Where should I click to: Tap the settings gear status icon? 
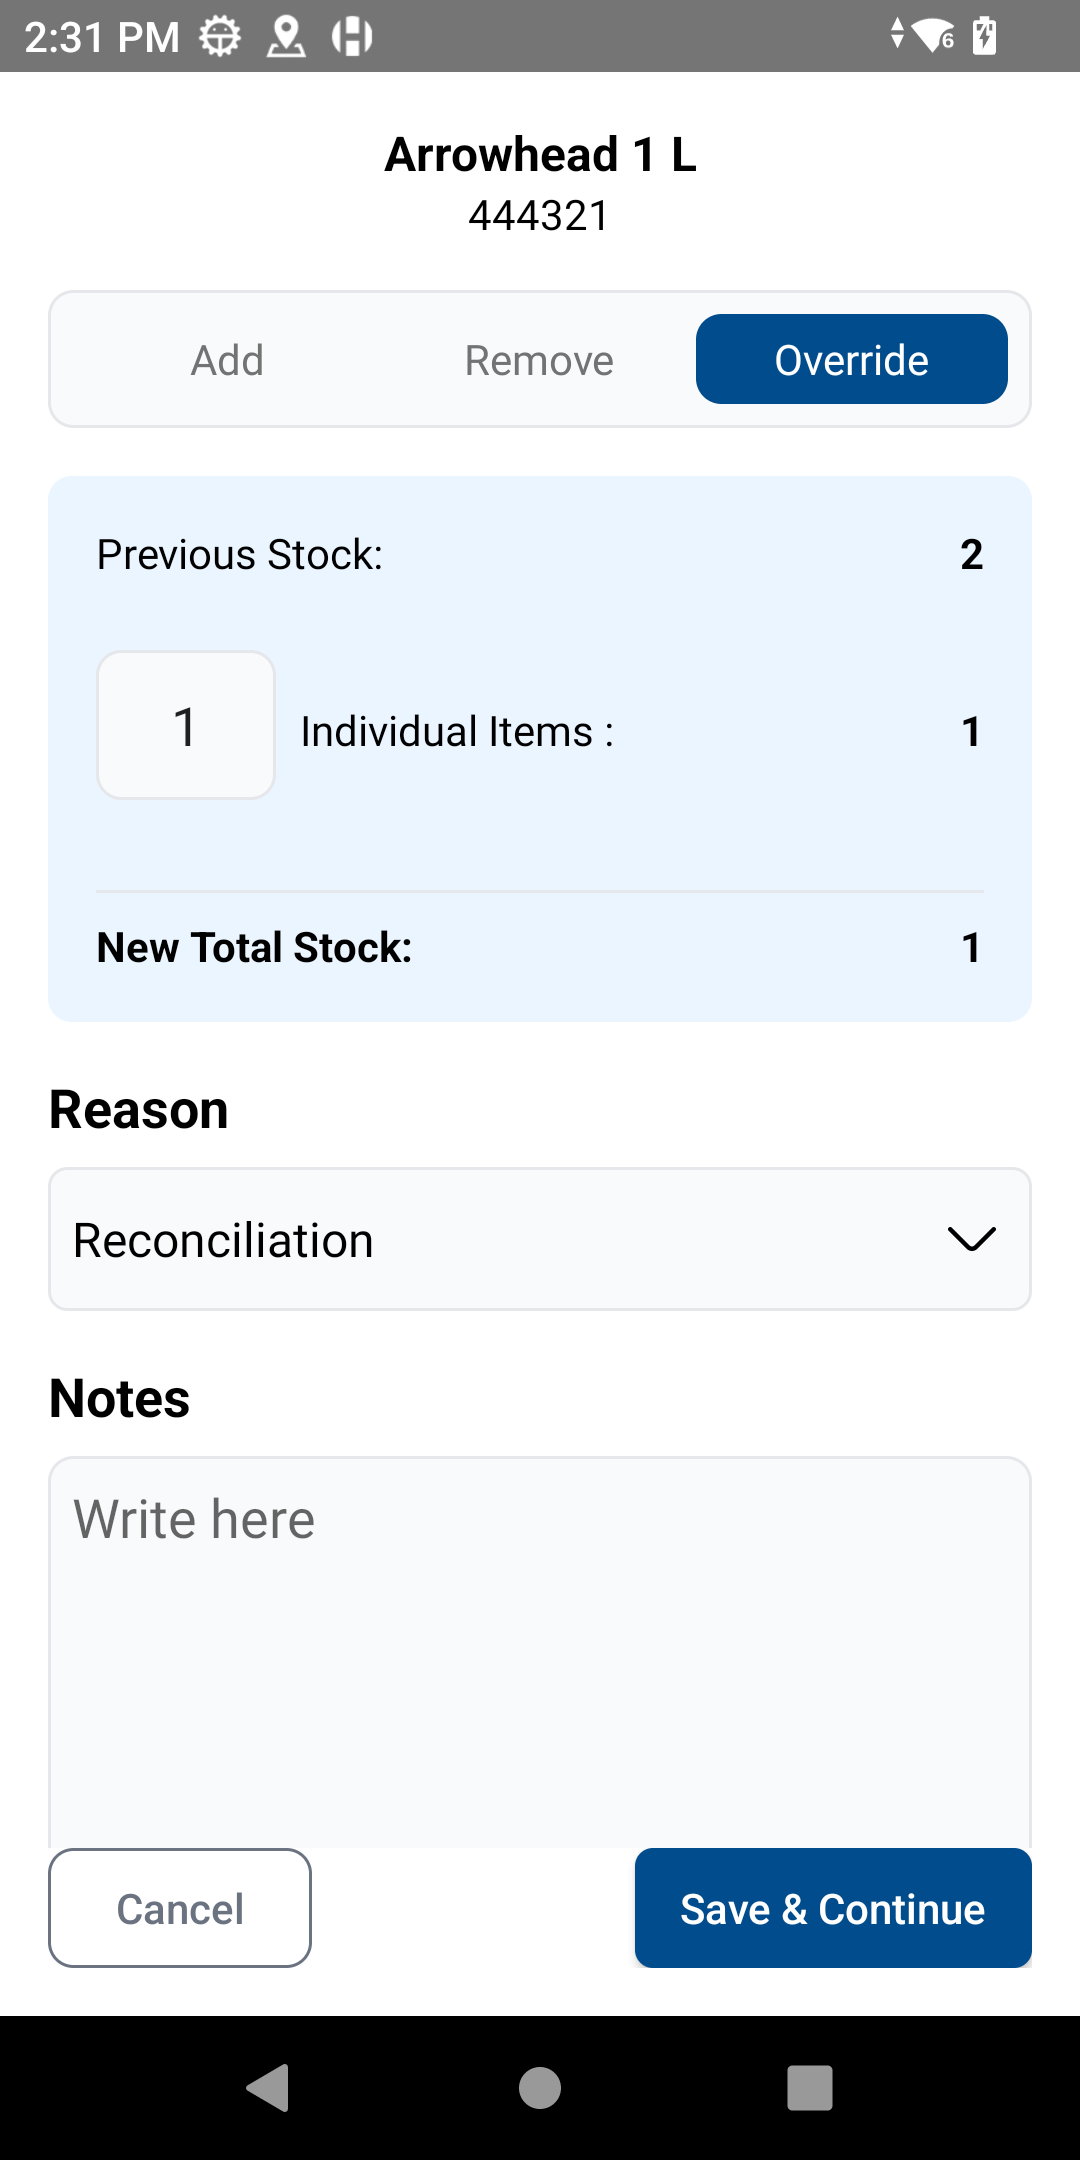coord(220,37)
